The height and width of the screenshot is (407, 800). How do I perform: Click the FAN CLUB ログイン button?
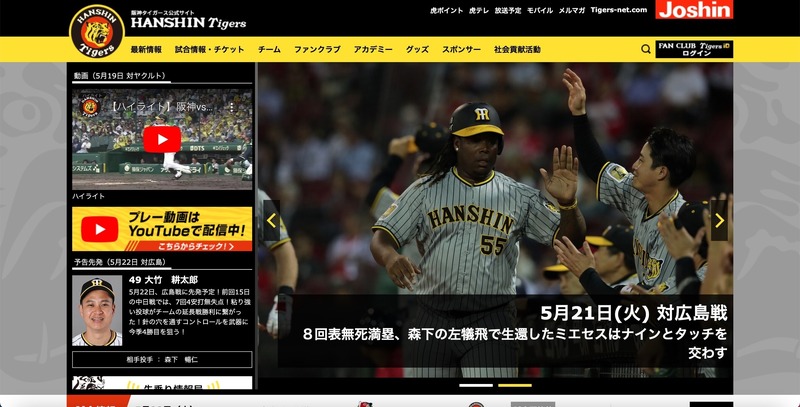(694, 49)
